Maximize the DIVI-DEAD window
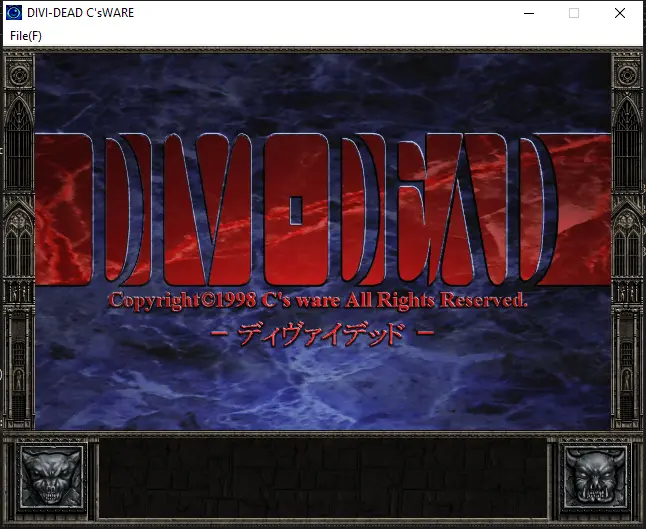646x529 pixels. point(574,13)
